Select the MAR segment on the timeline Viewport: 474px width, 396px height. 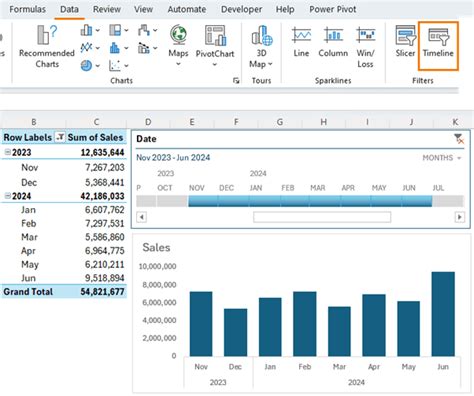click(x=325, y=201)
